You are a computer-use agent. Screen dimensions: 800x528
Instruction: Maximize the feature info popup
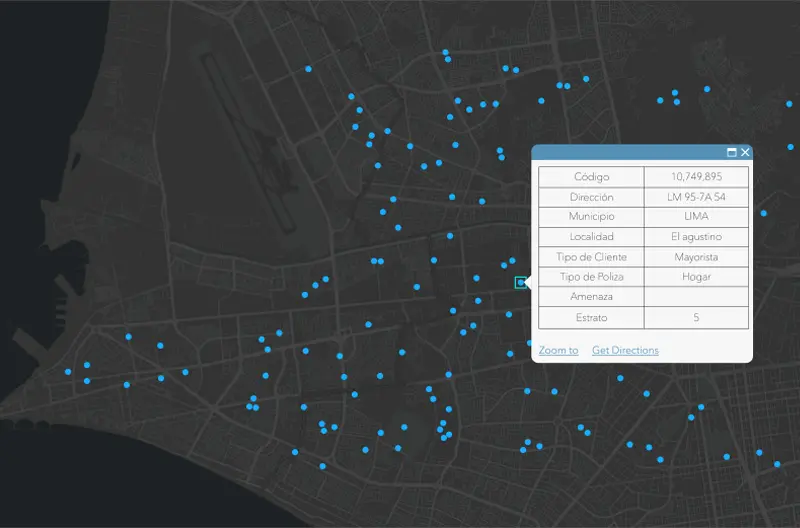pos(731,152)
